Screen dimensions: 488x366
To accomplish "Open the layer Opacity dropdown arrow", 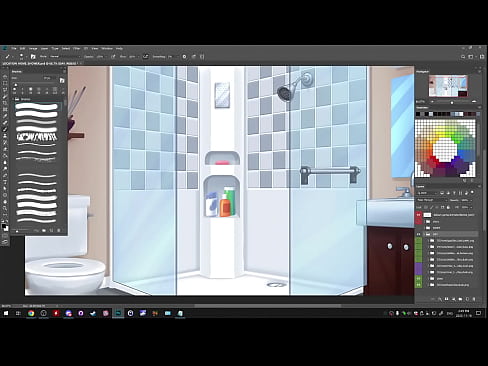I will coord(471,200).
